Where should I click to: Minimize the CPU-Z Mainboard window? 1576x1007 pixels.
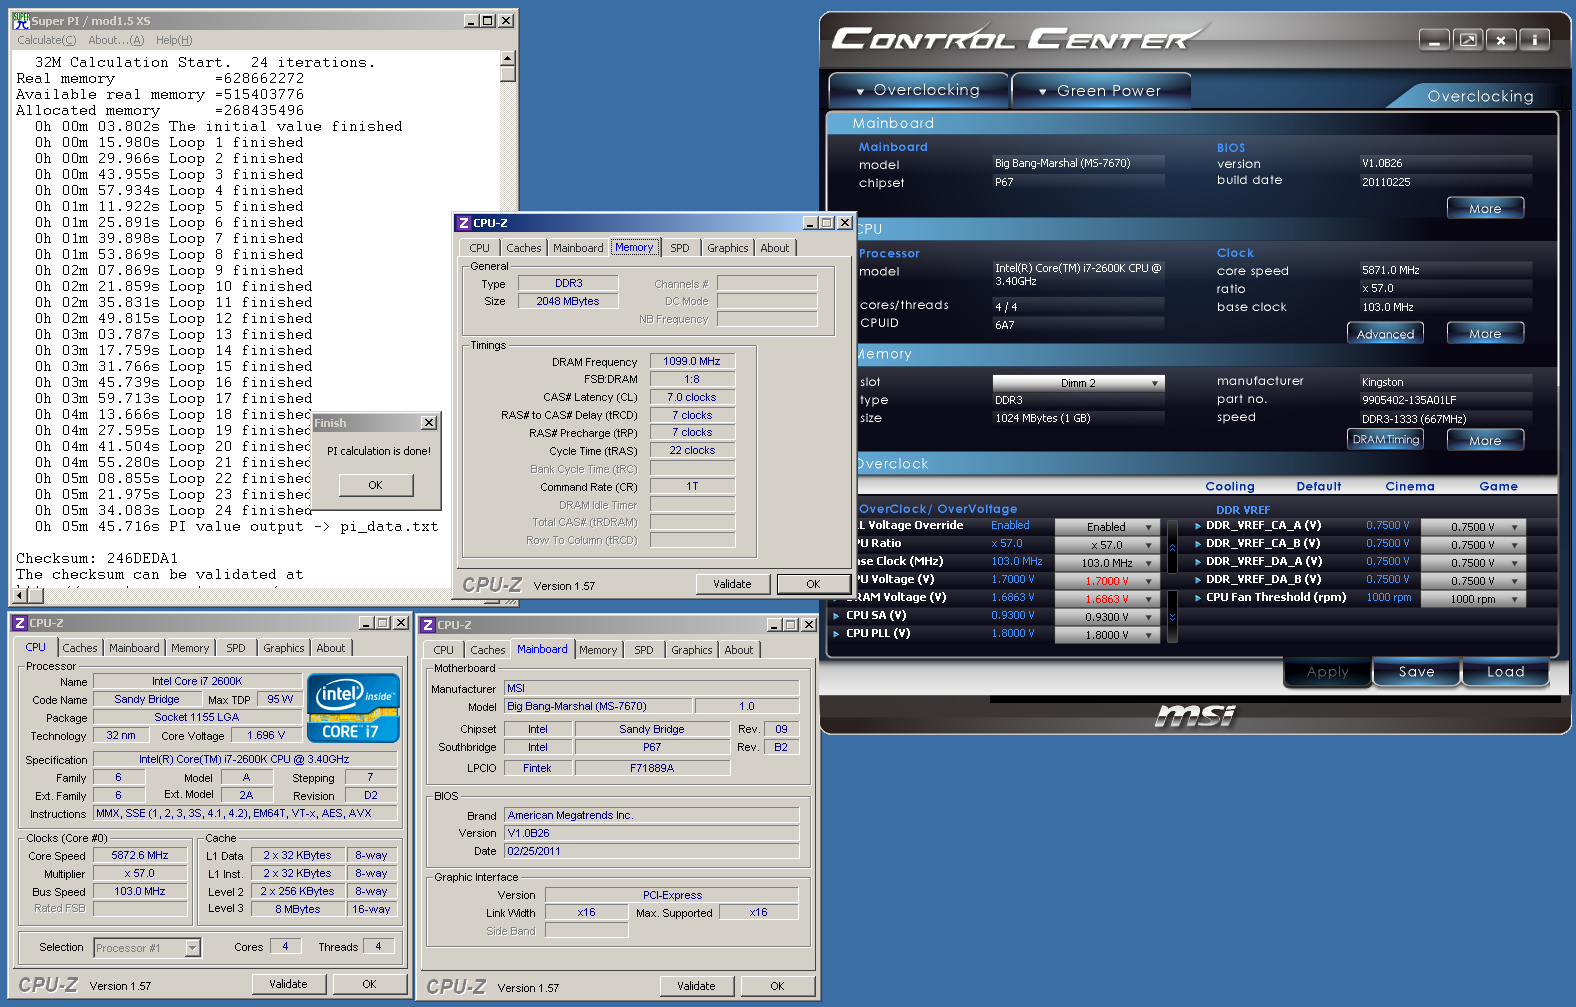tap(775, 625)
